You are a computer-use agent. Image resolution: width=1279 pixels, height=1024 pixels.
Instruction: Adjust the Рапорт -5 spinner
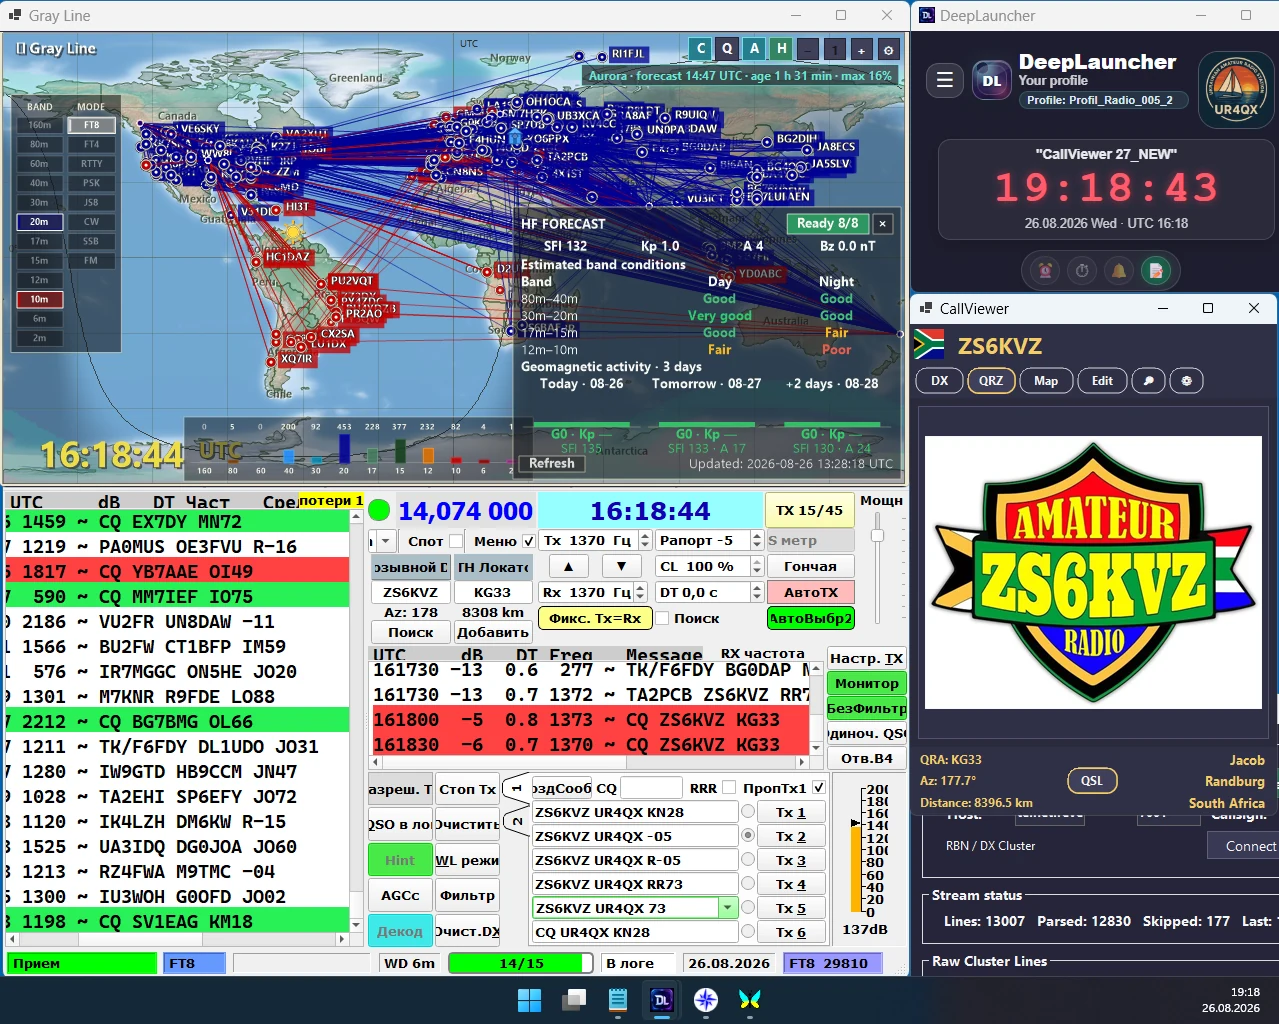(757, 541)
